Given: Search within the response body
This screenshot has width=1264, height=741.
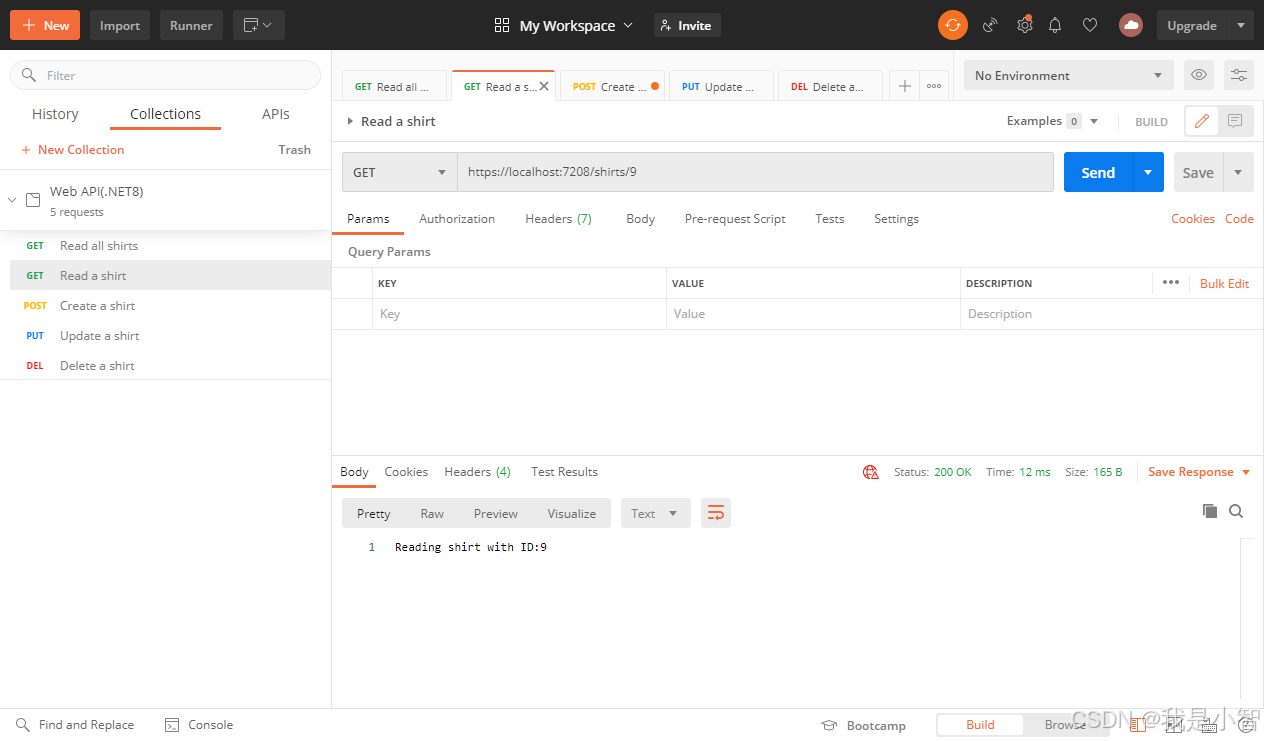Looking at the screenshot, I should (1236, 511).
